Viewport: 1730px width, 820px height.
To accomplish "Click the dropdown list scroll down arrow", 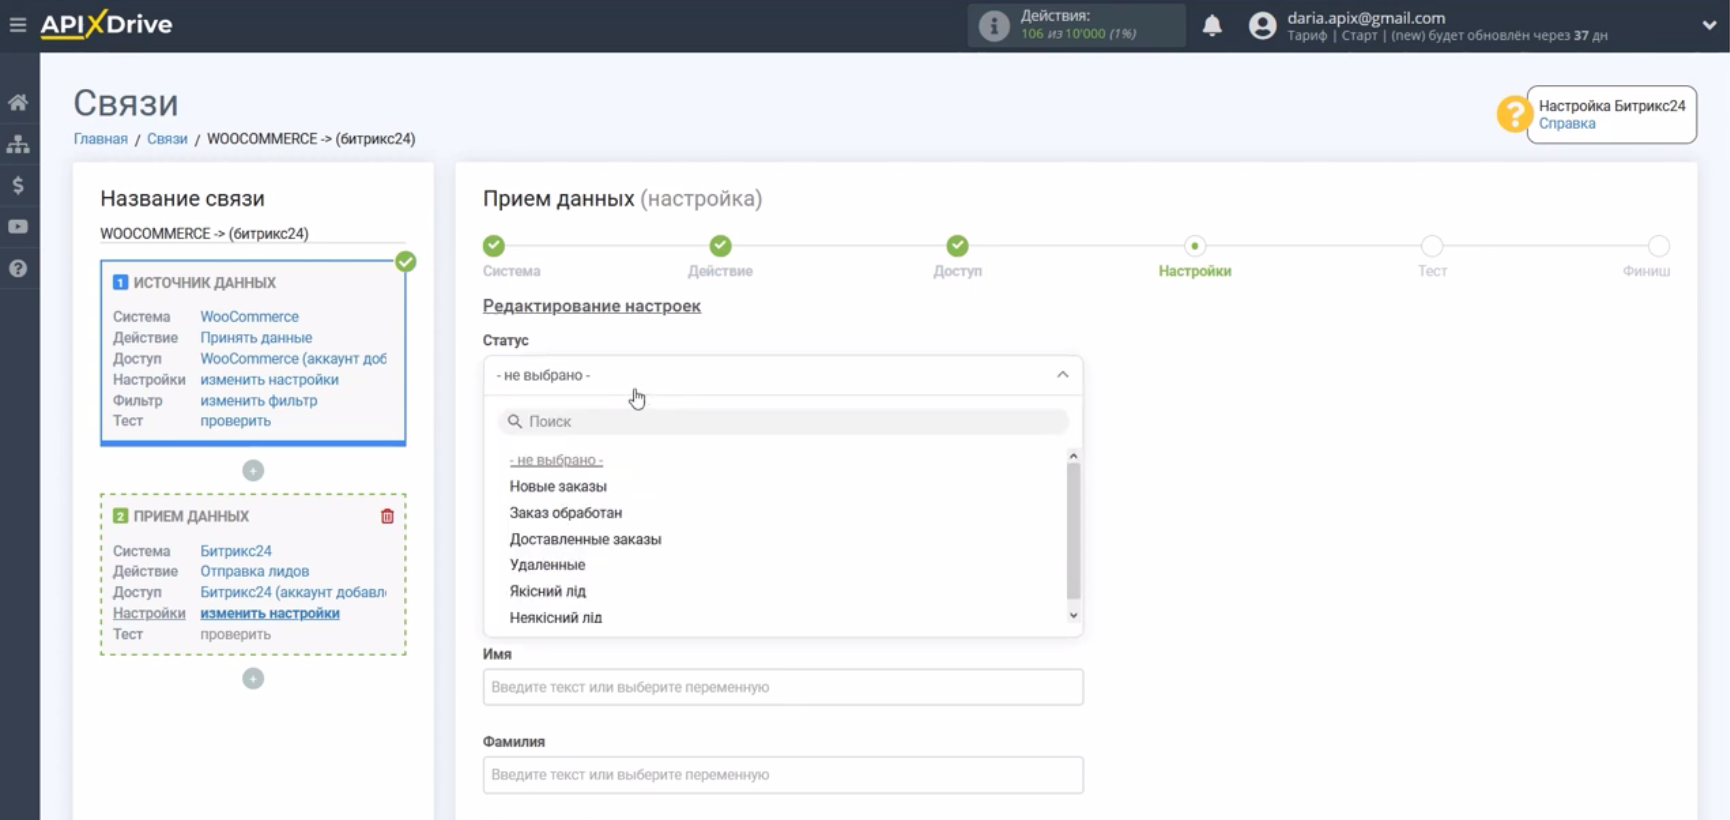I will 1073,616.
